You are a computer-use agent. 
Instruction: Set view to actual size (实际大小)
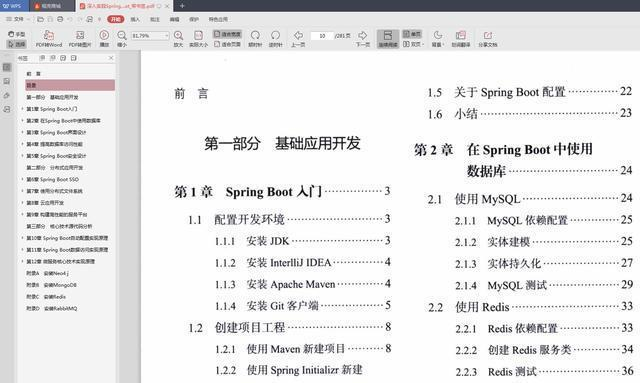pyautogui.click(x=198, y=39)
